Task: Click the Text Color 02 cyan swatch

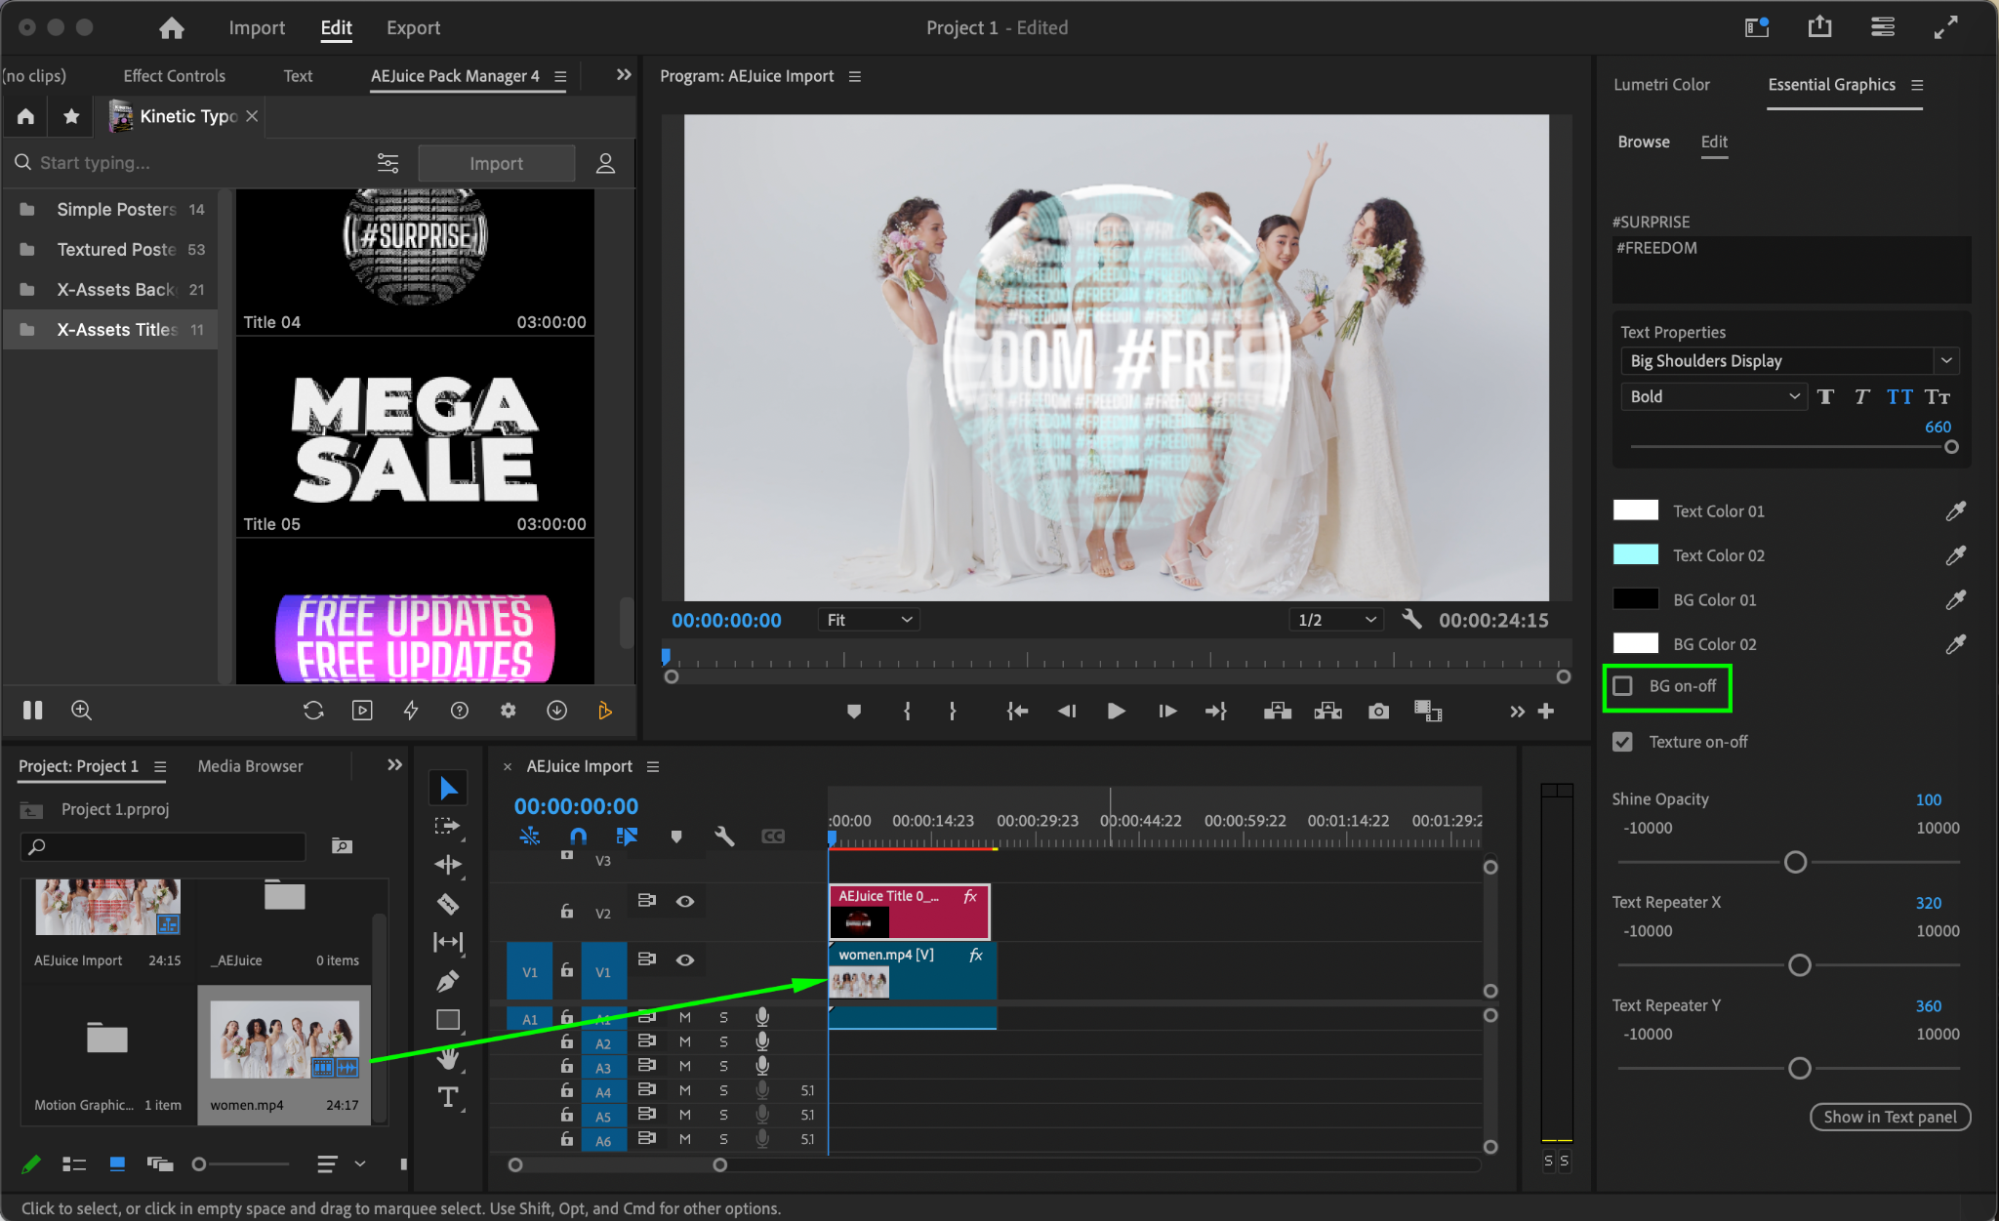Action: [x=1635, y=555]
